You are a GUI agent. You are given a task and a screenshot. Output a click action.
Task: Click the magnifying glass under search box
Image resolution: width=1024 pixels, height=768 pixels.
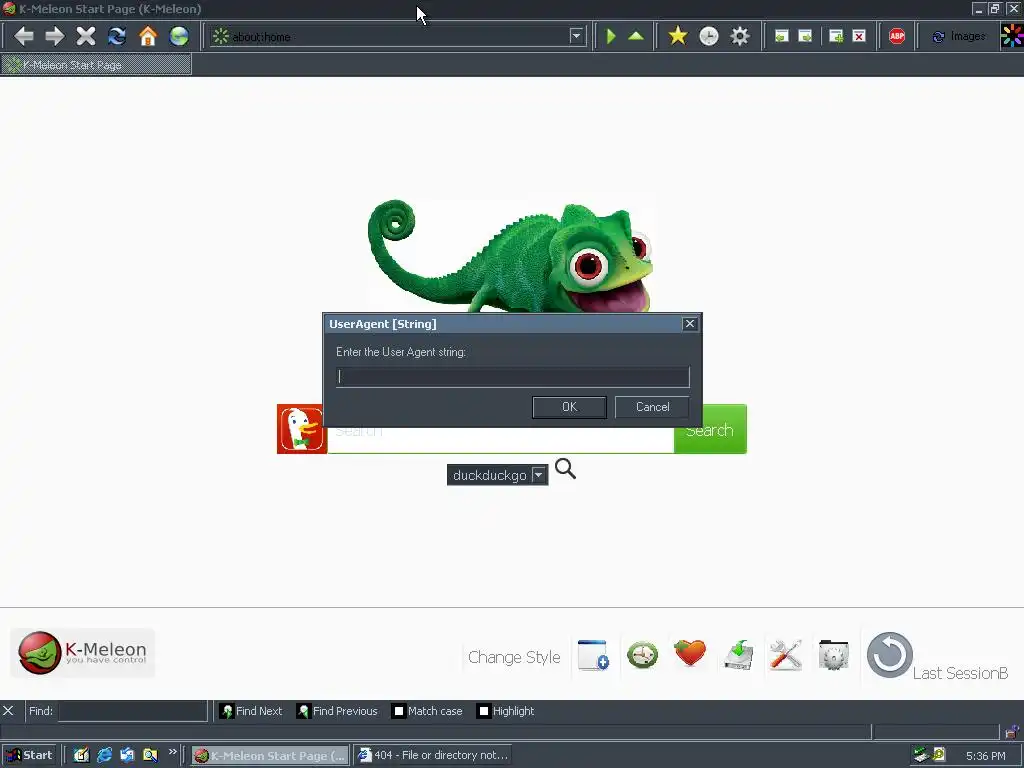[x=565, y=469]
